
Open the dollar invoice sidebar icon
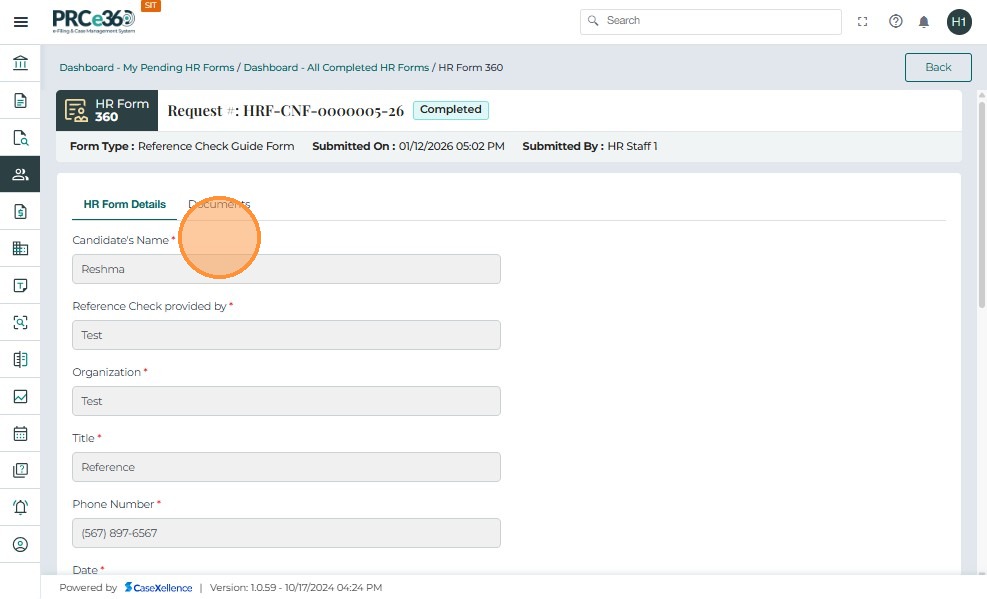tap(20, 211)
